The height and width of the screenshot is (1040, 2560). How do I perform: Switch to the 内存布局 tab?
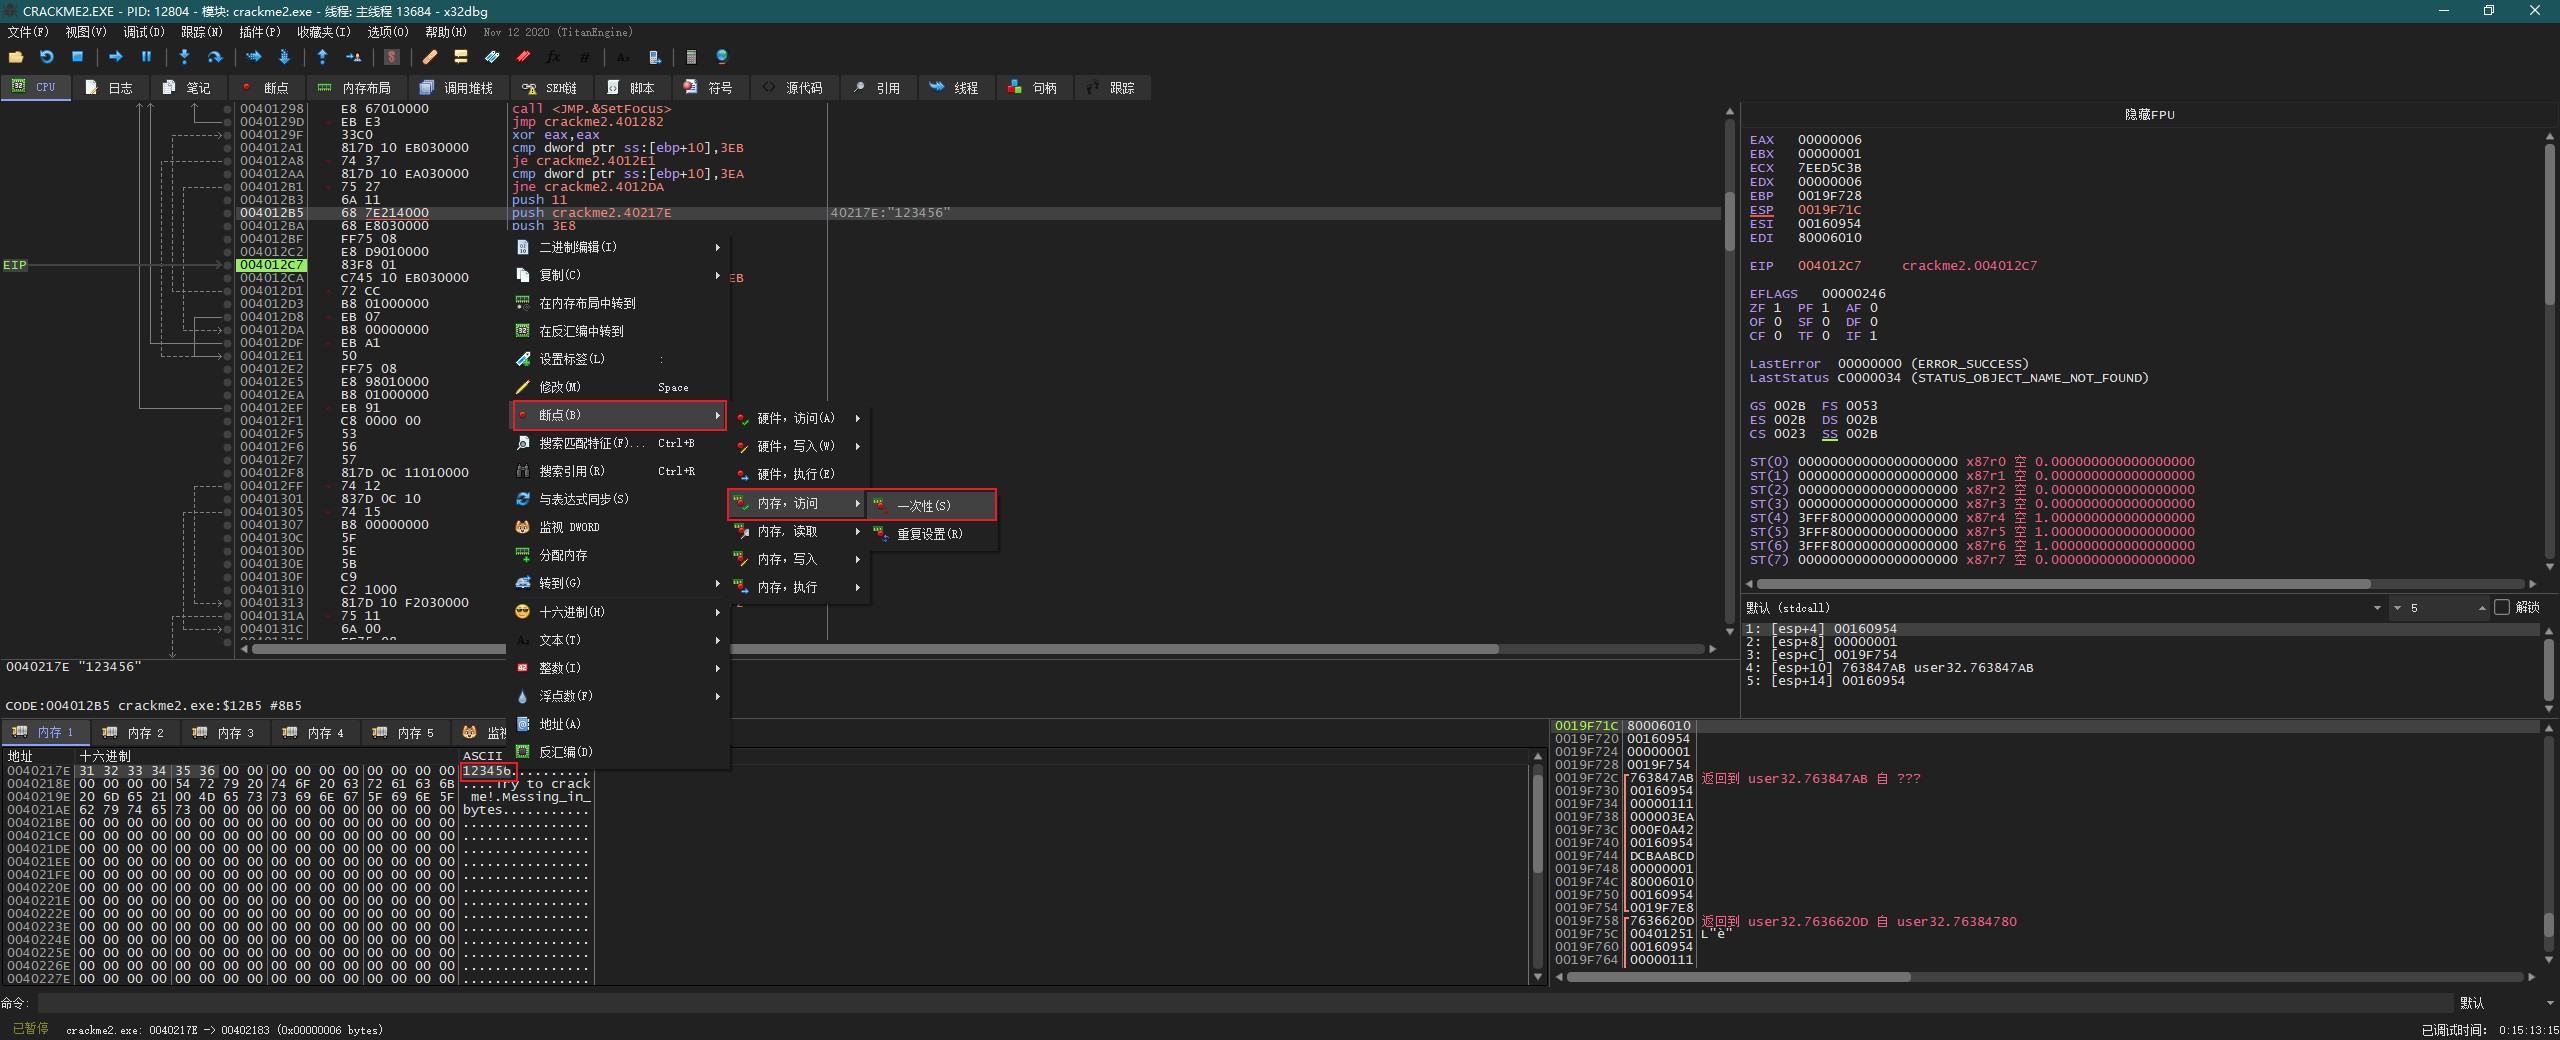coord(354,88)
